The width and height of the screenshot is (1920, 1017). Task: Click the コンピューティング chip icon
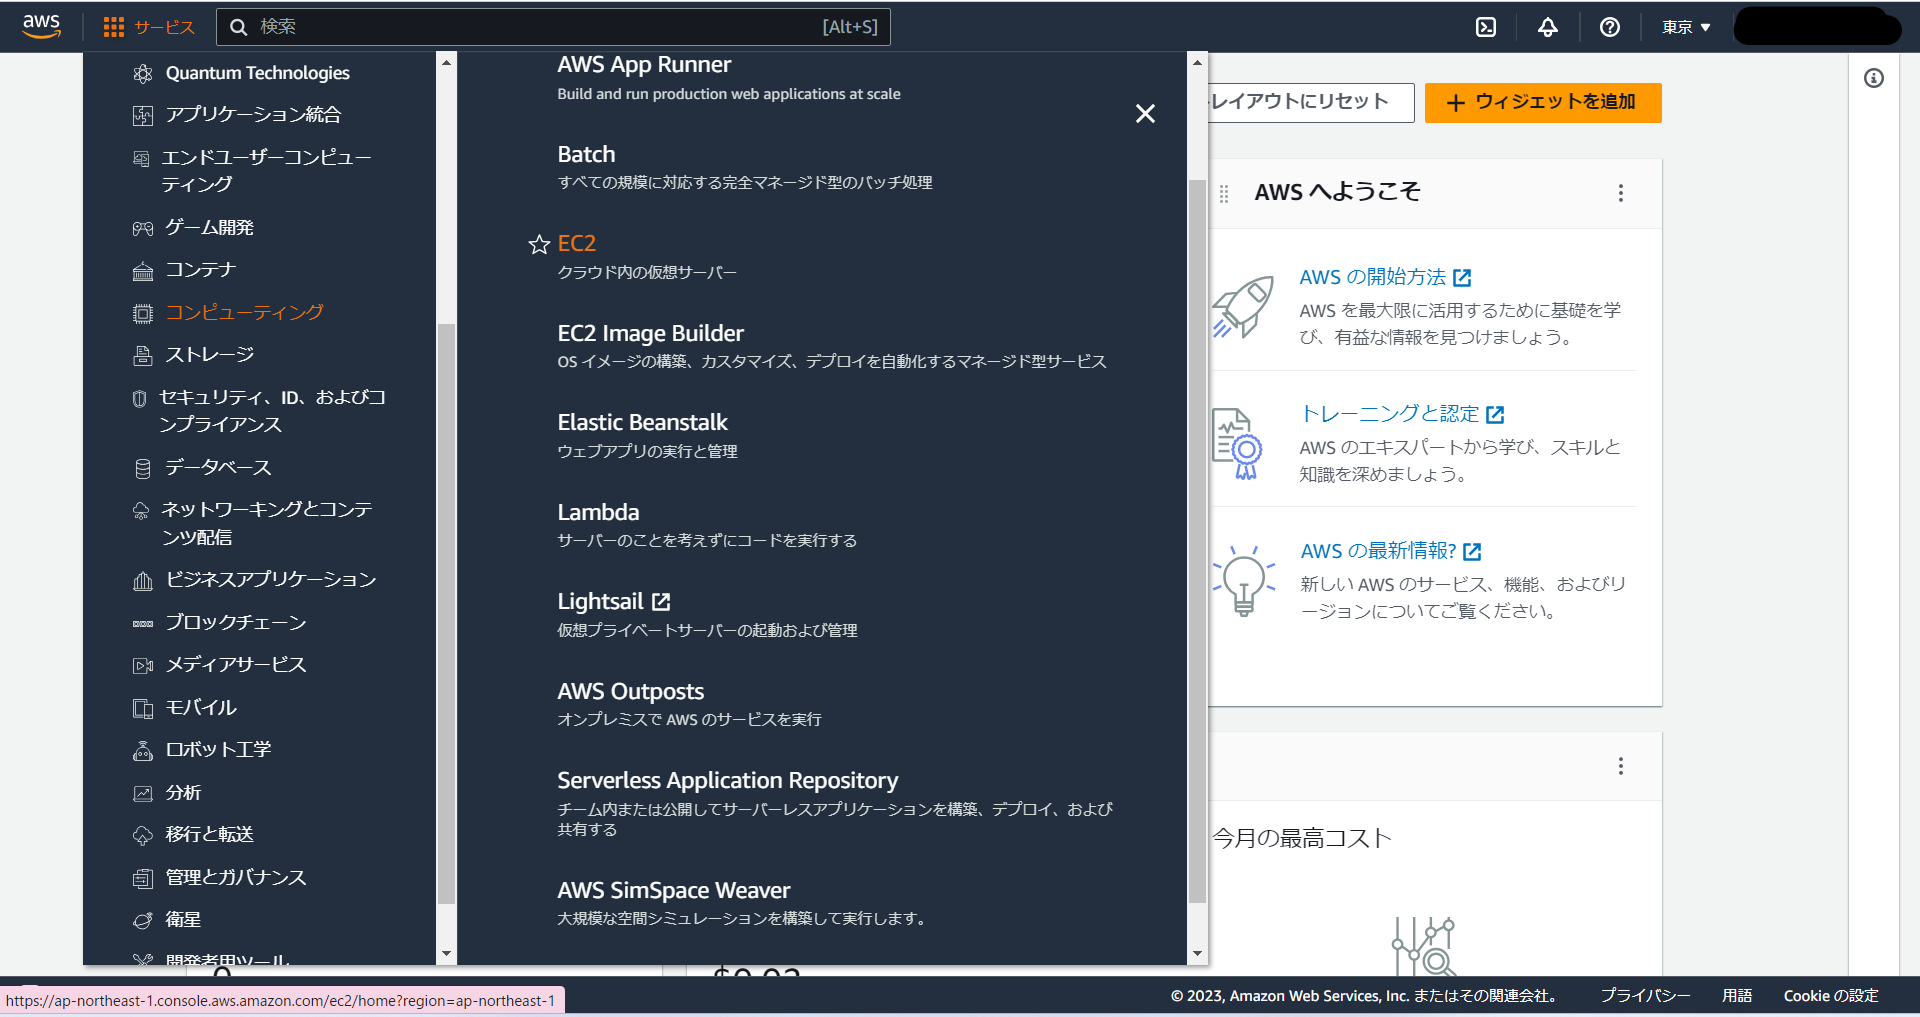(143, 313)
